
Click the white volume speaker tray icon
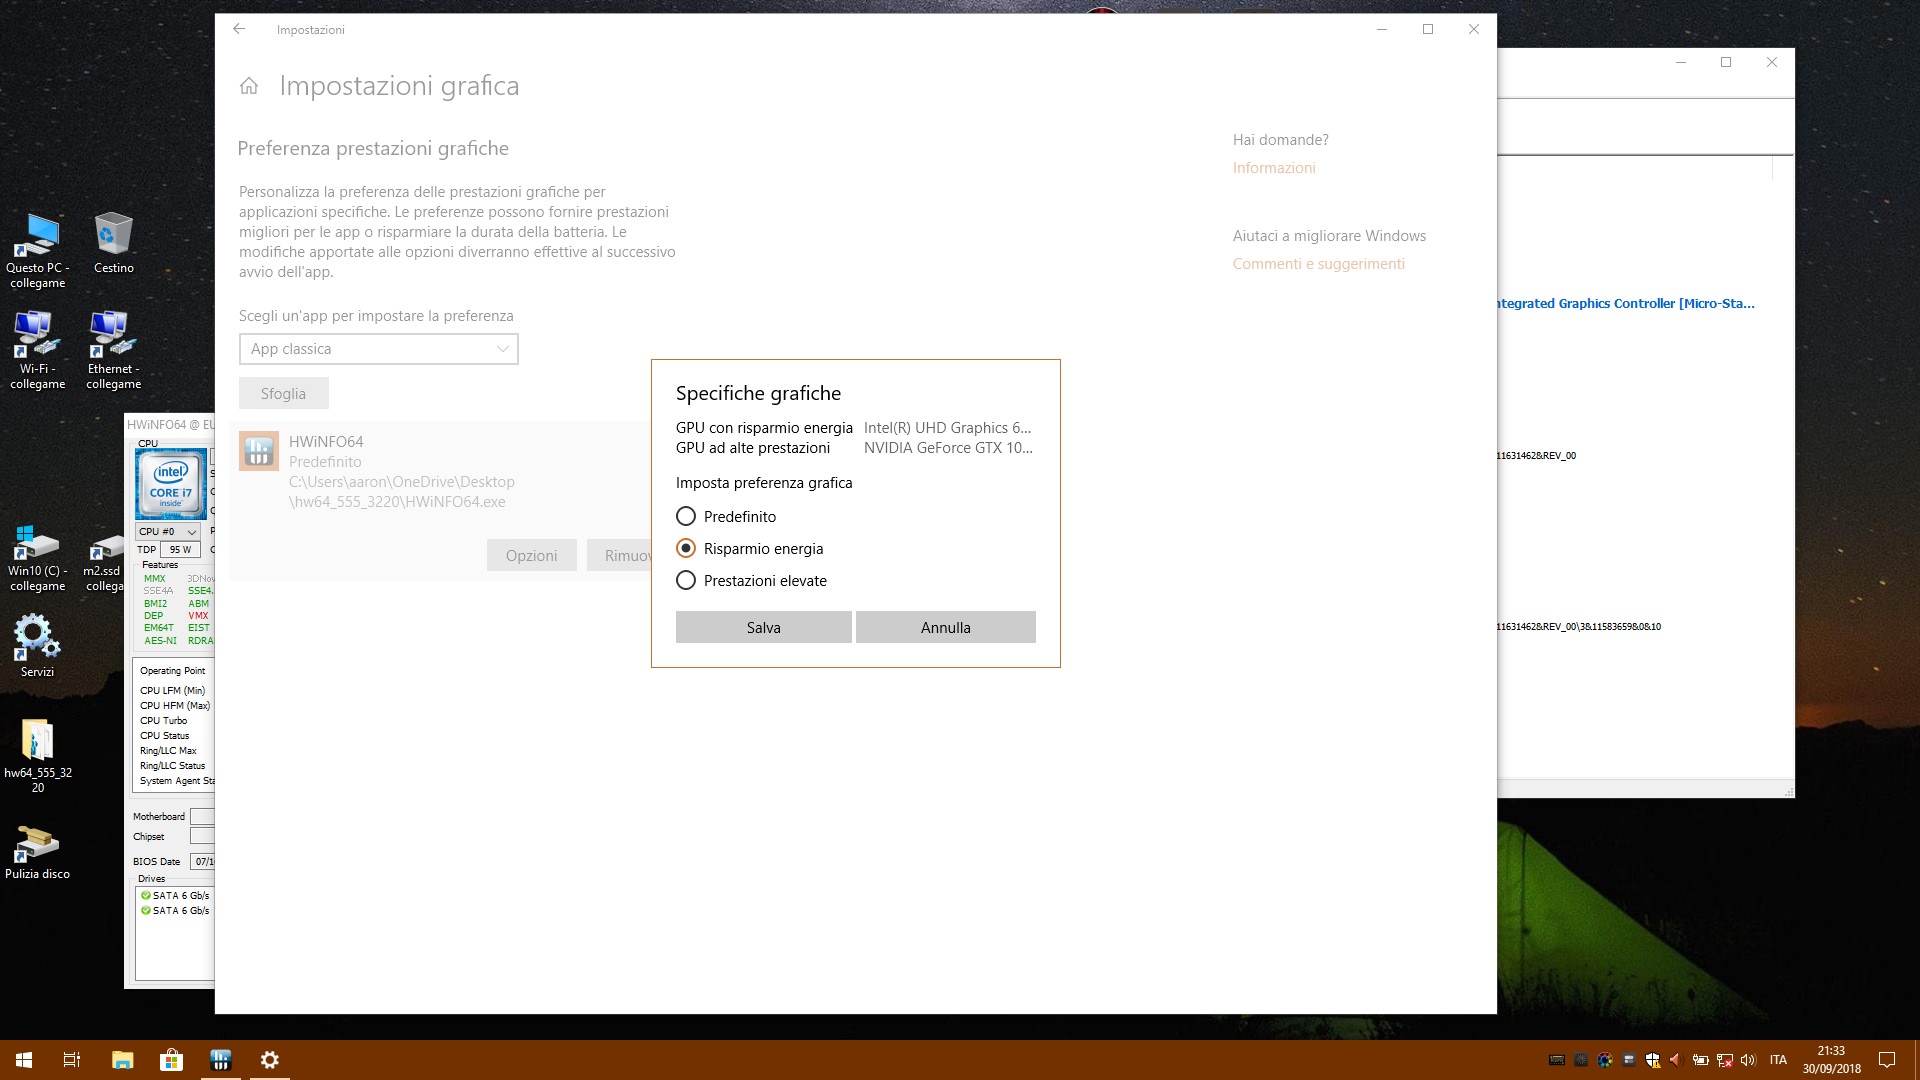click(1749, 1060)
